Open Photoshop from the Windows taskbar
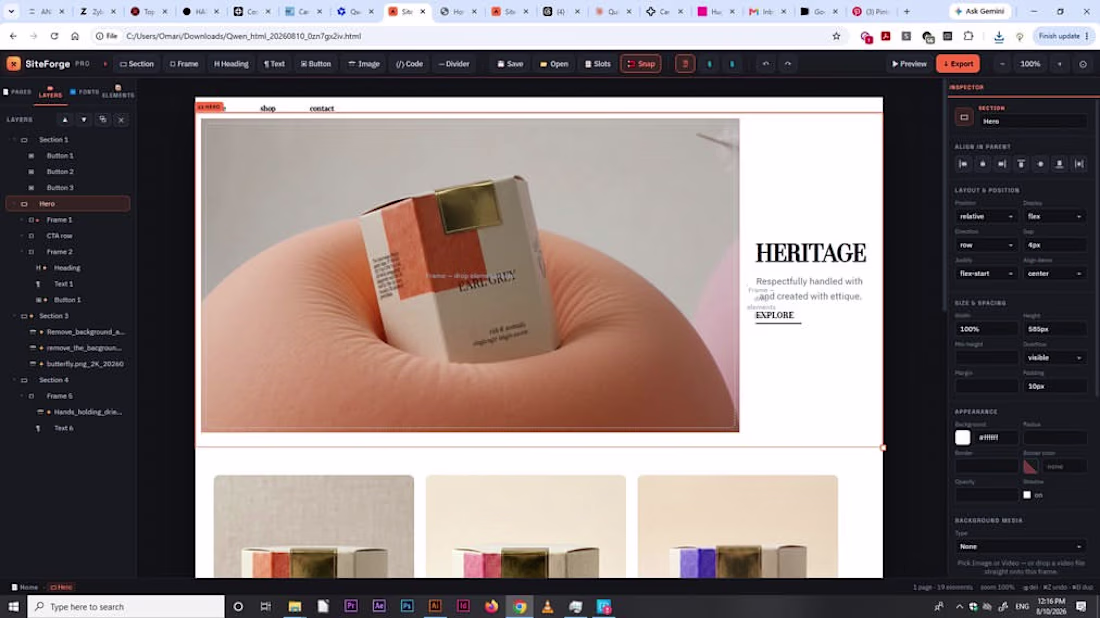The width and height of the screenshot is (1100, 618). pyautogui.click(x=407, y=606)
